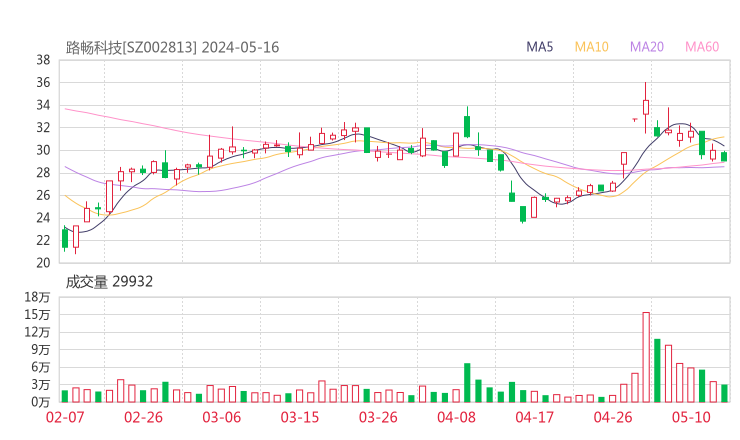Click the 05-10 date axis label
This screenshot has height=440, width=740.
691,417
